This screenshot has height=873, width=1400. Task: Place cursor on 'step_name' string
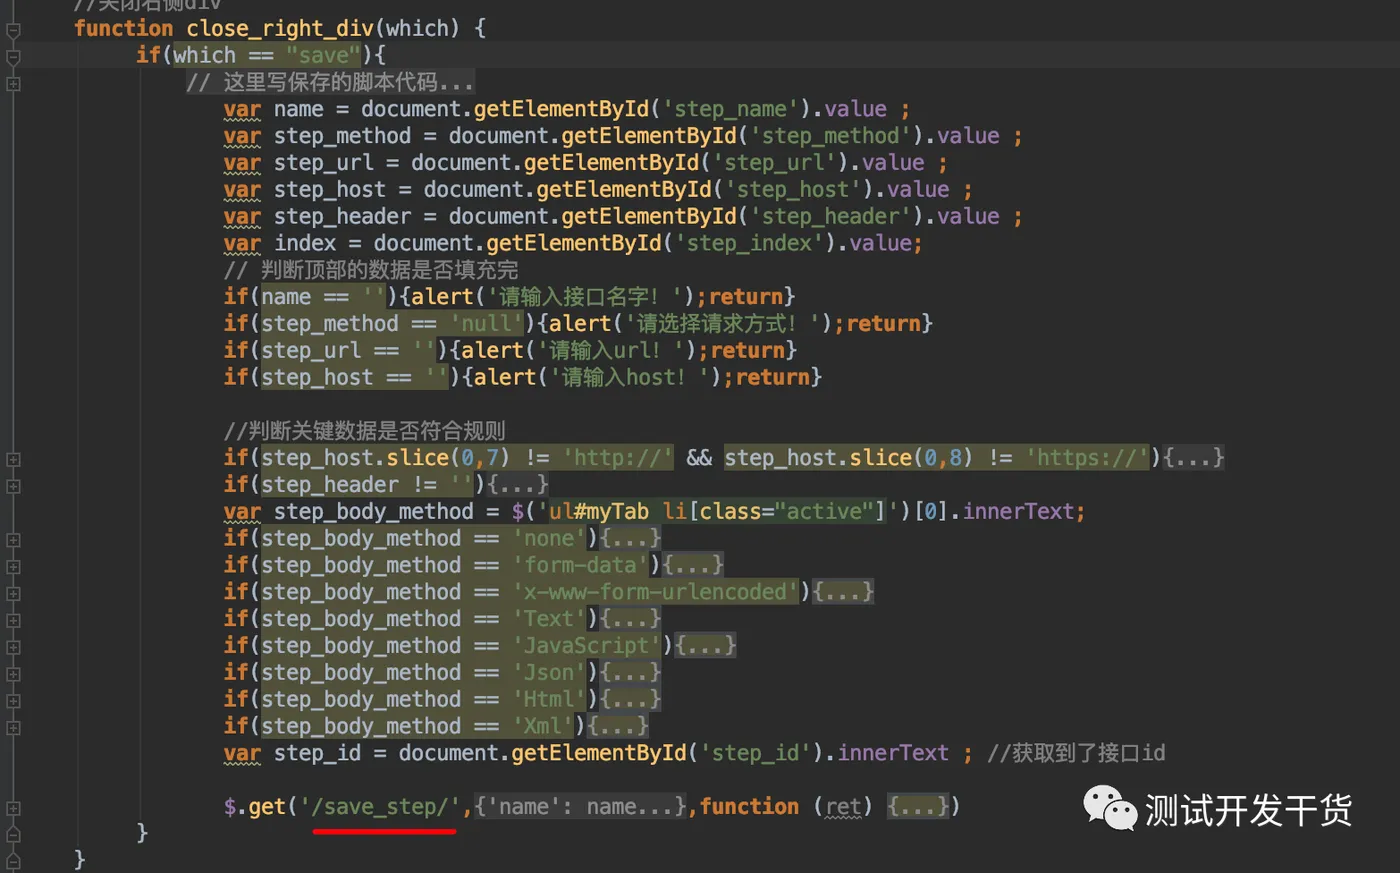coord(730,109)
